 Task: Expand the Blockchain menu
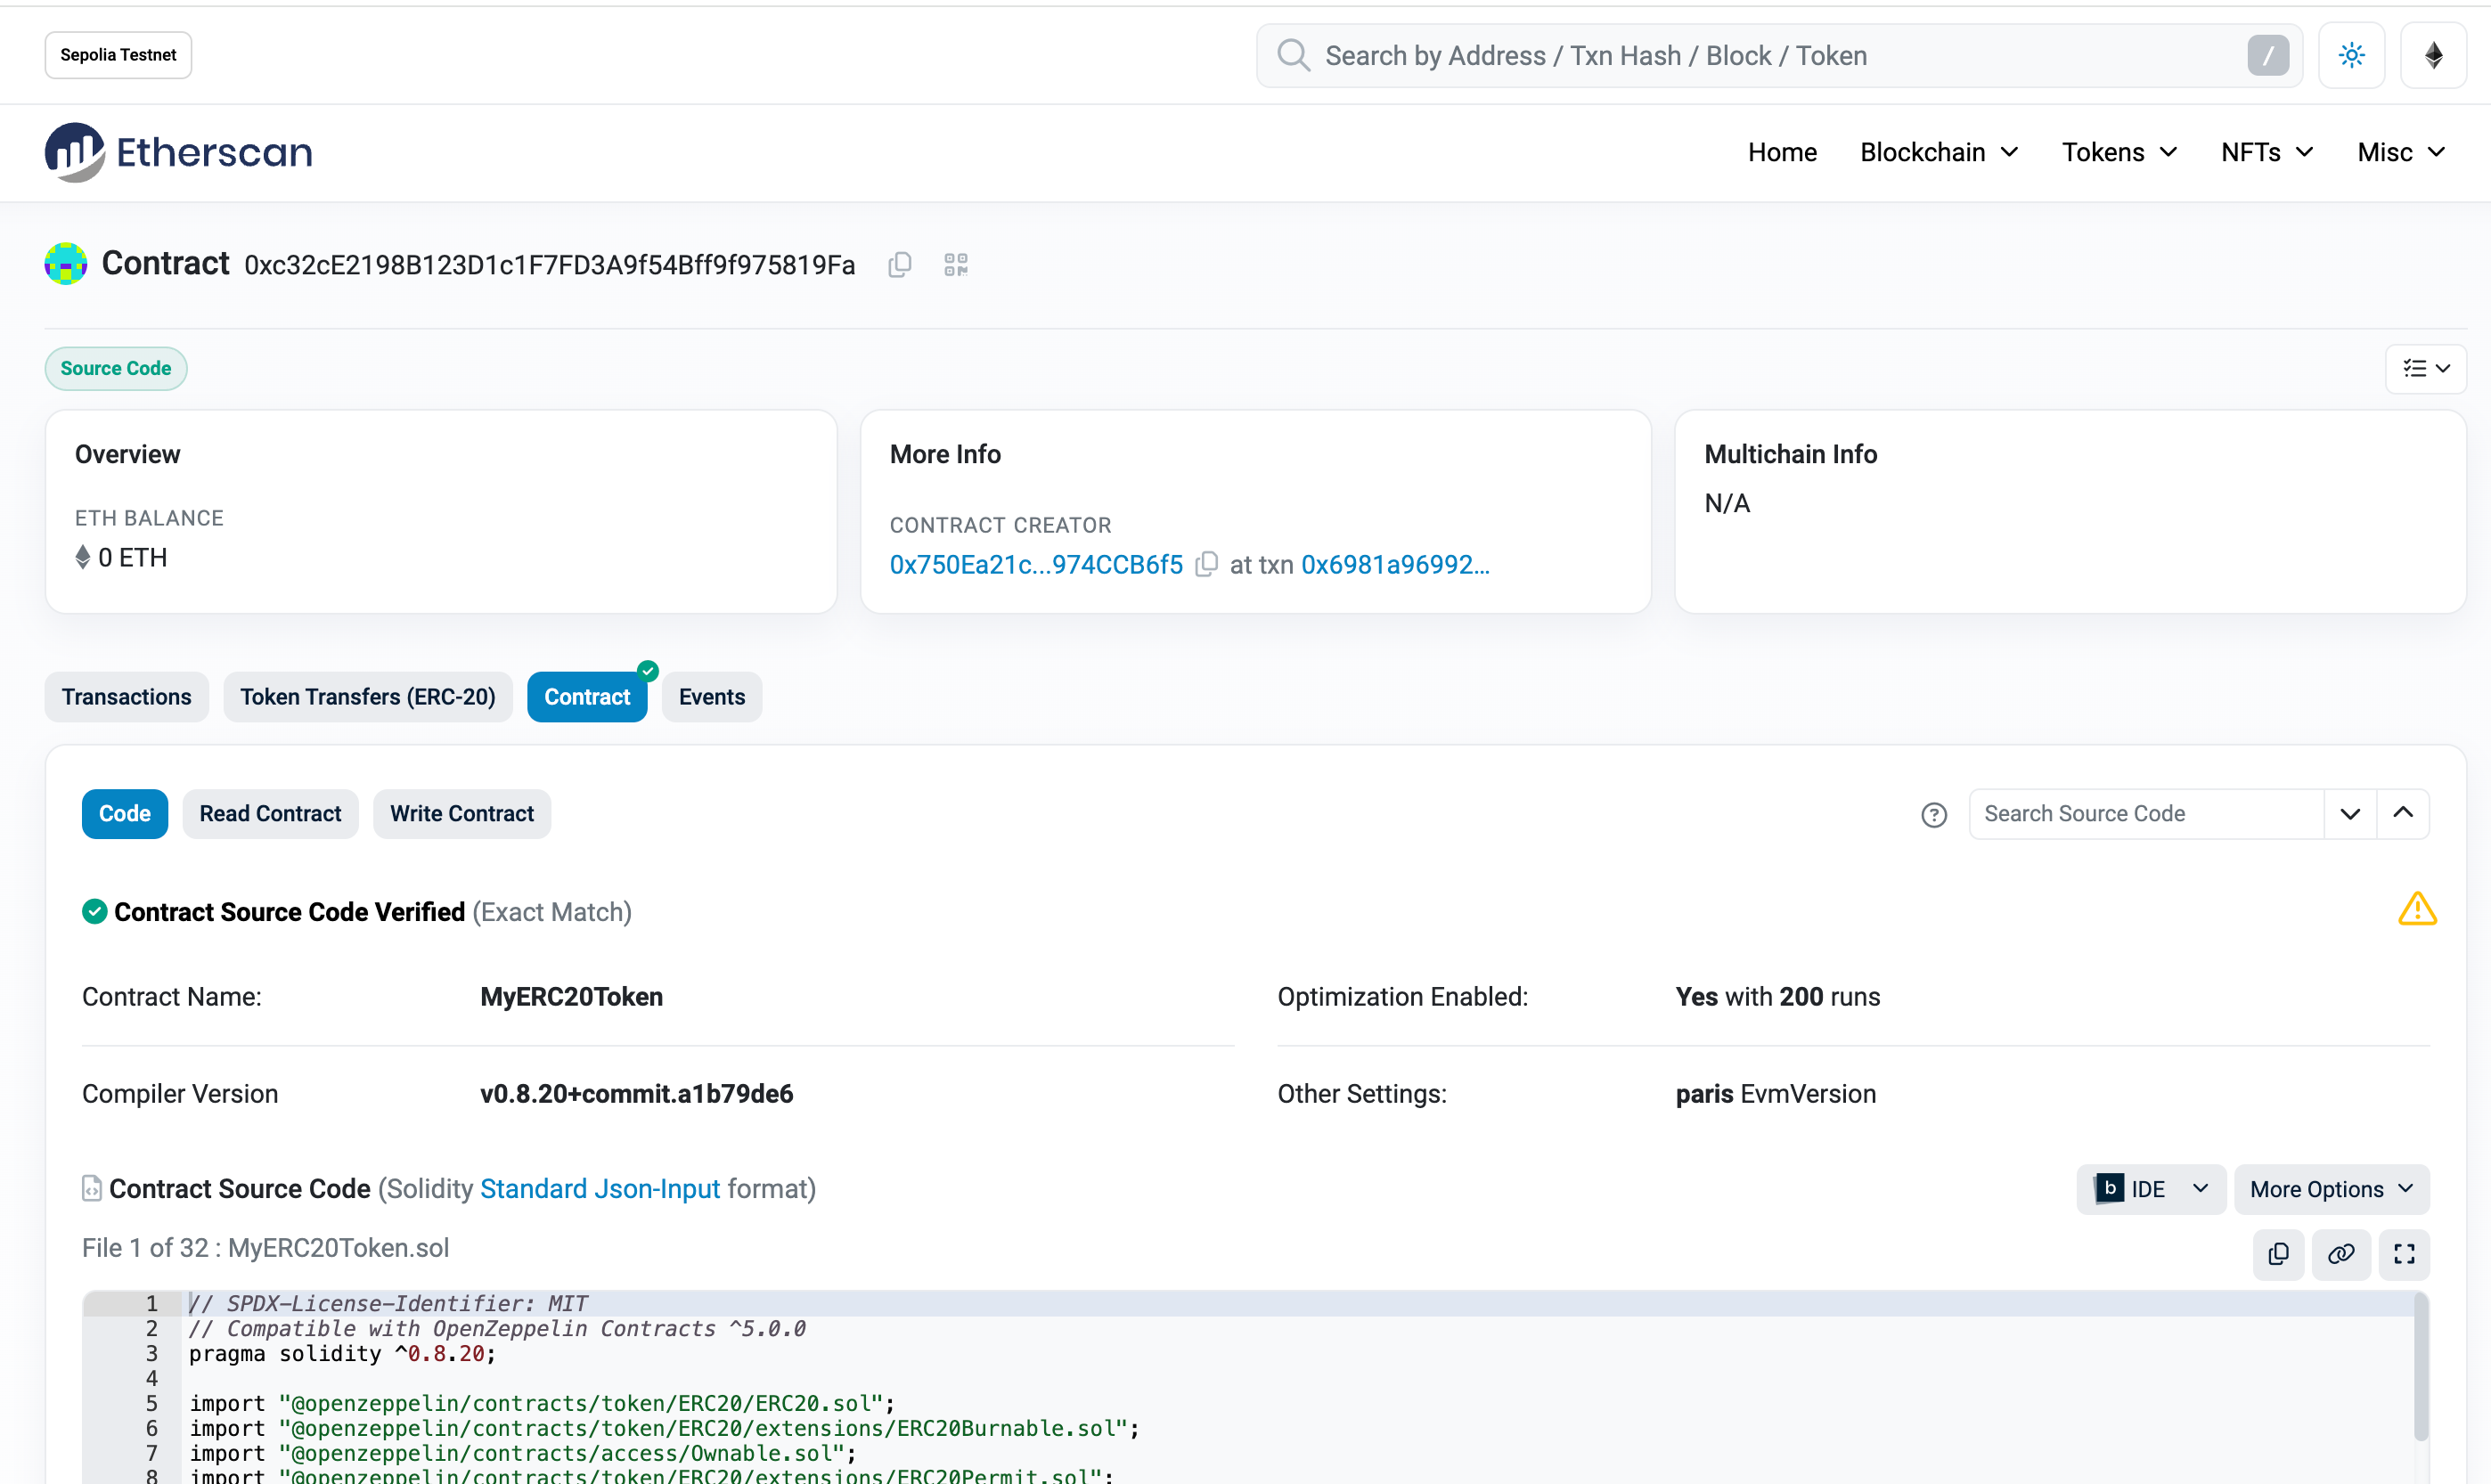click(x=1939, y=152)
